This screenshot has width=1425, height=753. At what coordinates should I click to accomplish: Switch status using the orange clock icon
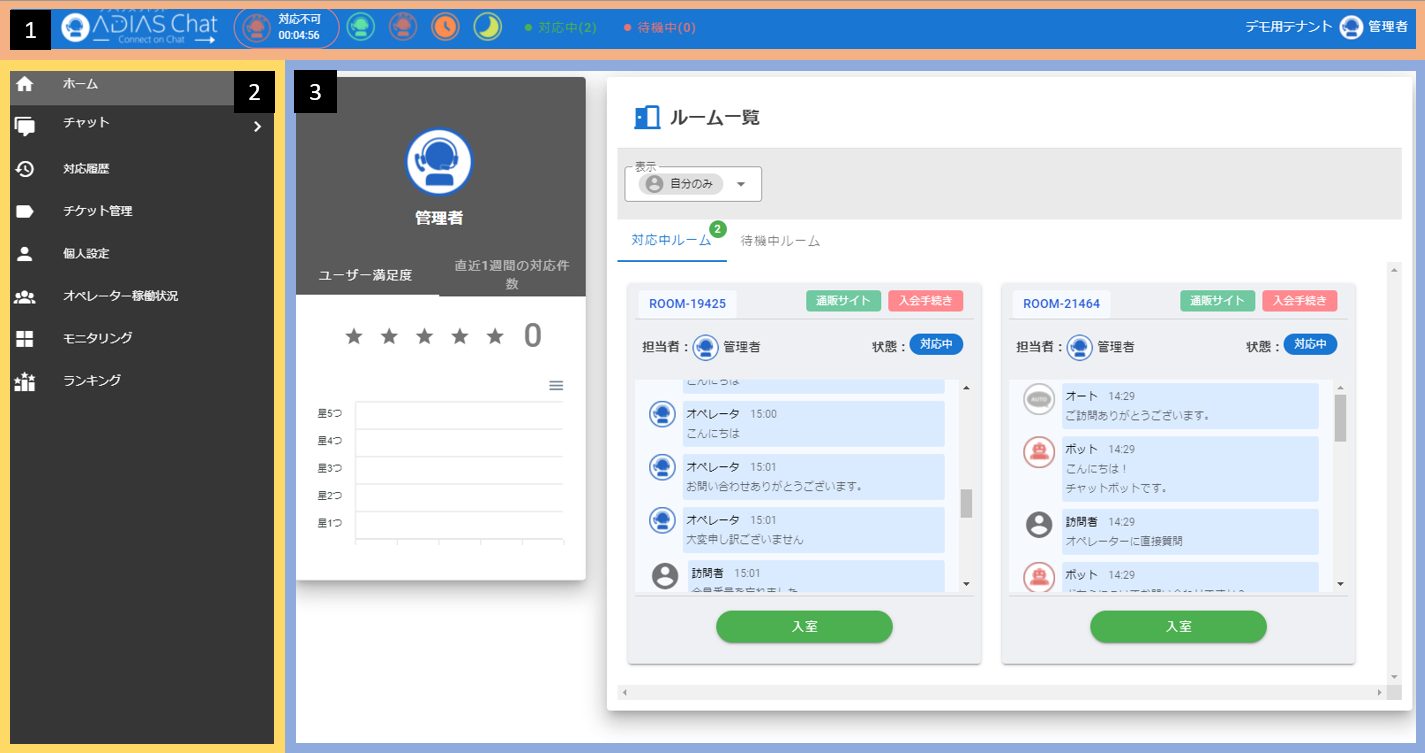445,27
